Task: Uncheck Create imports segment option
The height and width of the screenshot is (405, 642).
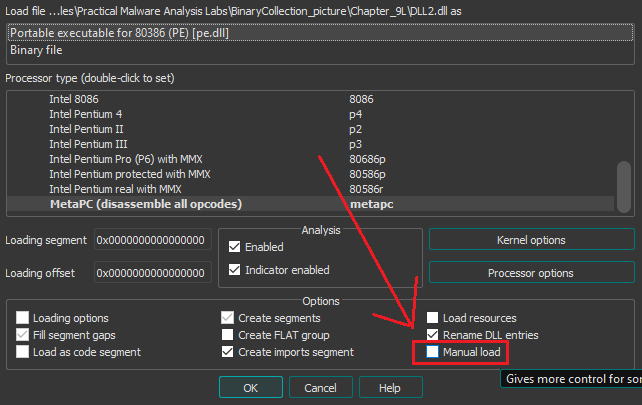Action: tap(228, 352)
